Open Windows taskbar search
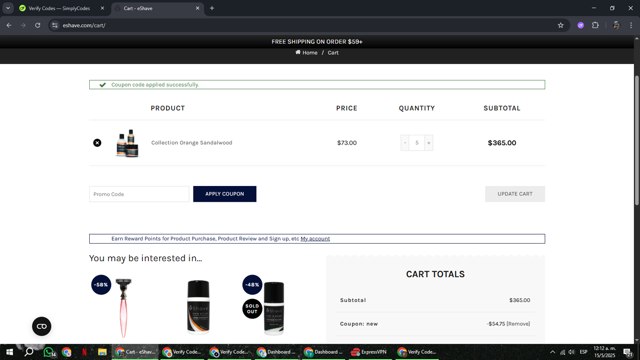The image size is (640, 360). click(x=29, y=352)
